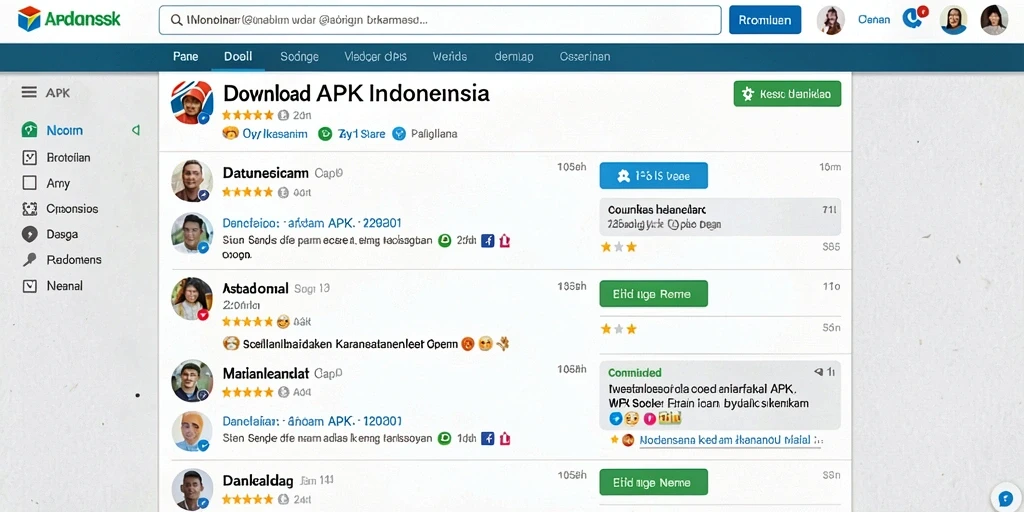The height and width of the screenshot is (512, 1024).
Task: Click star rating under Datunesicam
Action: point(248,192)
